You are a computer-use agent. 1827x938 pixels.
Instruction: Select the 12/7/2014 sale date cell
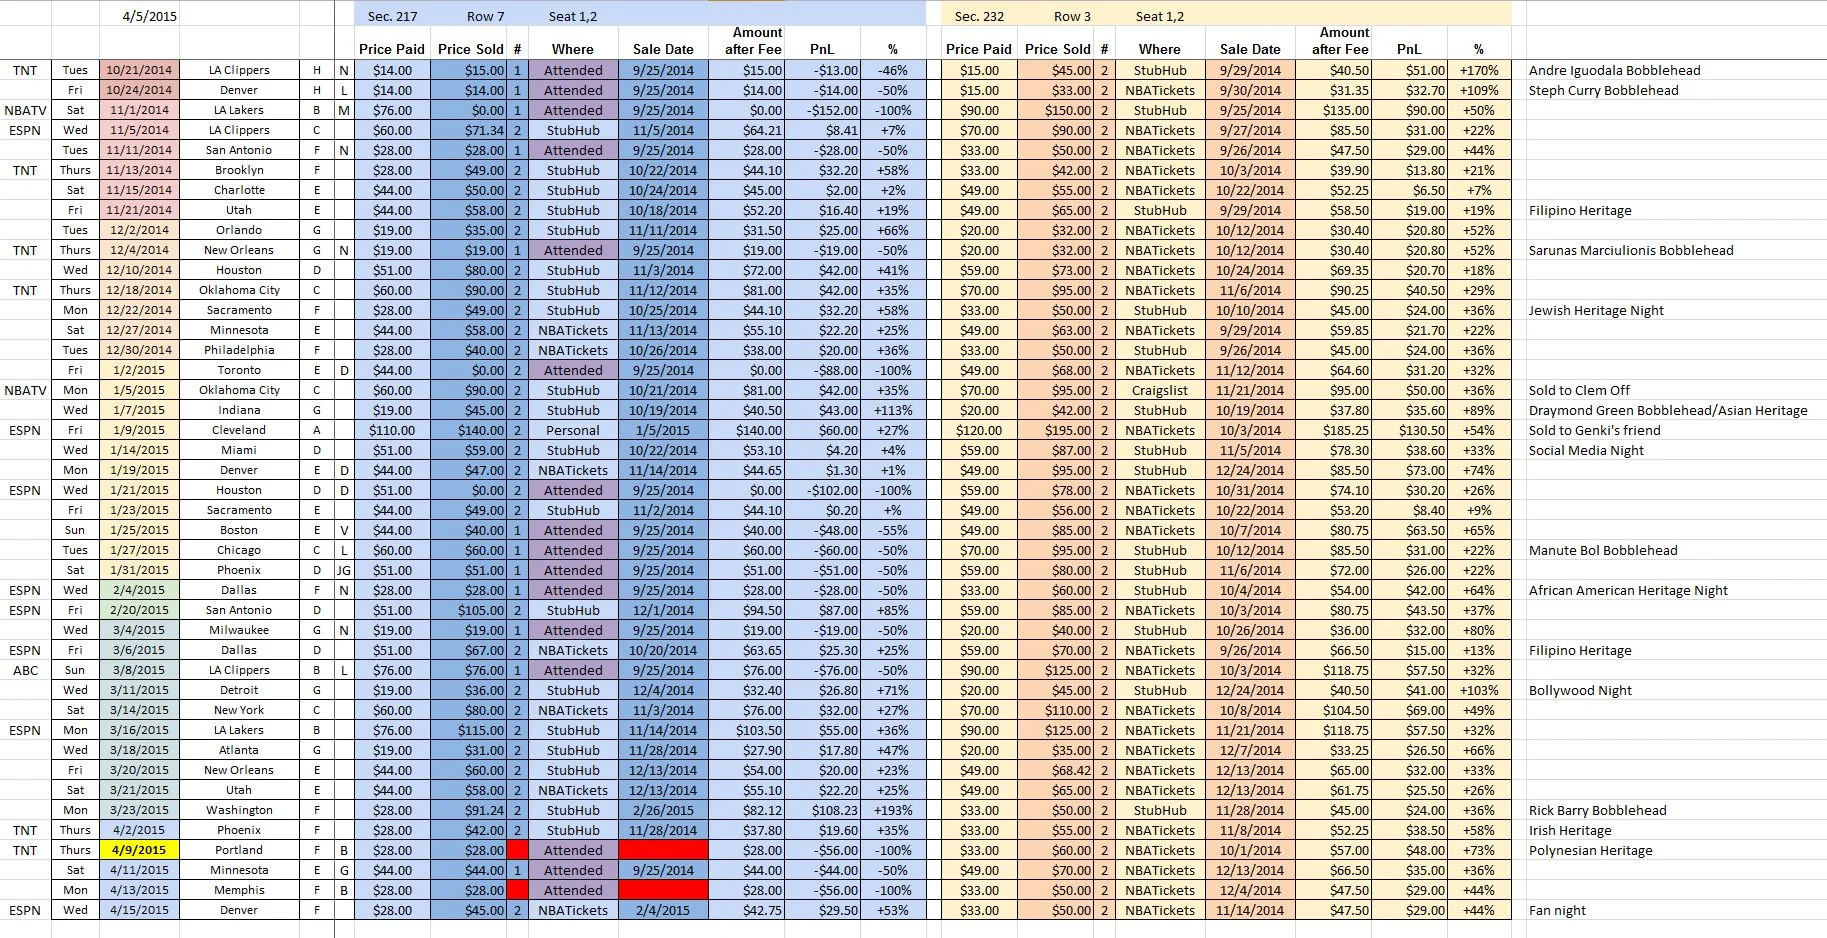pos(1250,750)
